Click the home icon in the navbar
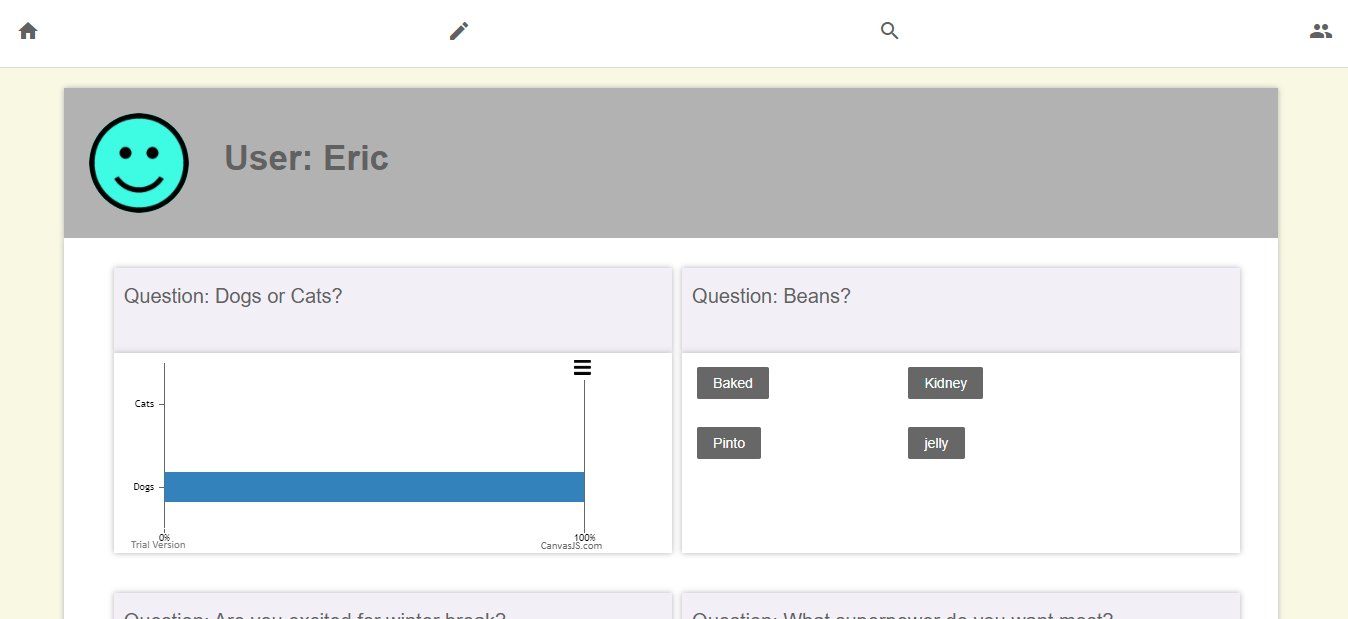Image resolution: width=1348 pixels, height=619 pixels. pyautogui.click(x=27, y=30)
